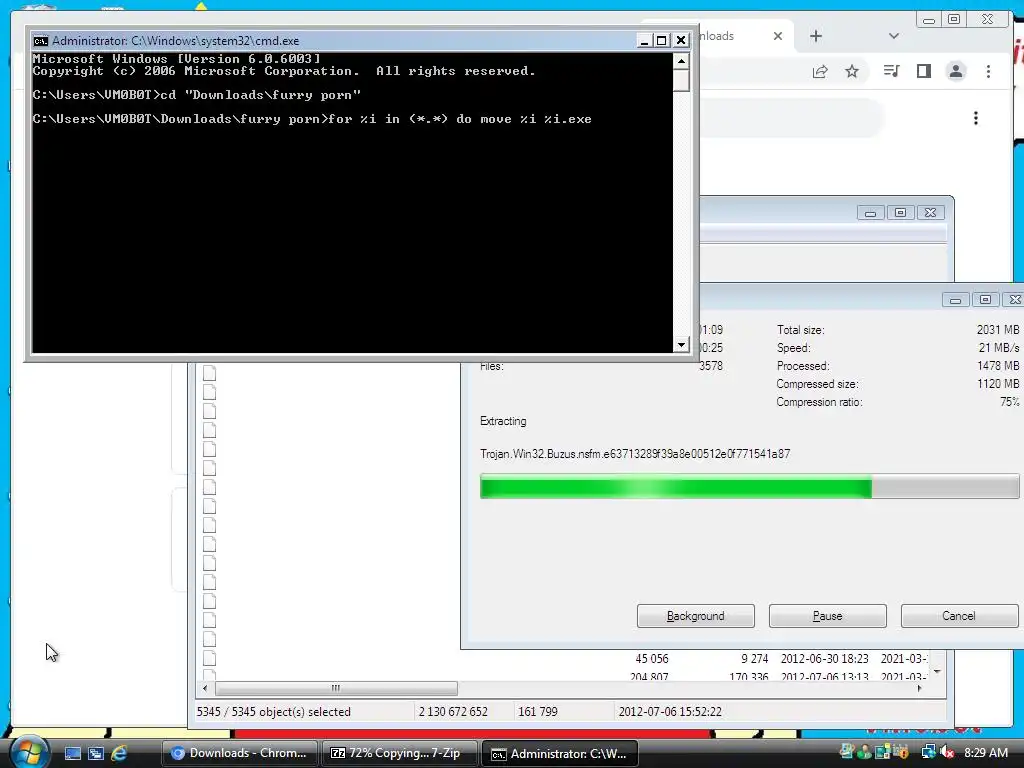This screenshot has width=1024, height=768.
Task: Click 7-Zip horizontal scrollbar thumb
Action: click(336, 688)
